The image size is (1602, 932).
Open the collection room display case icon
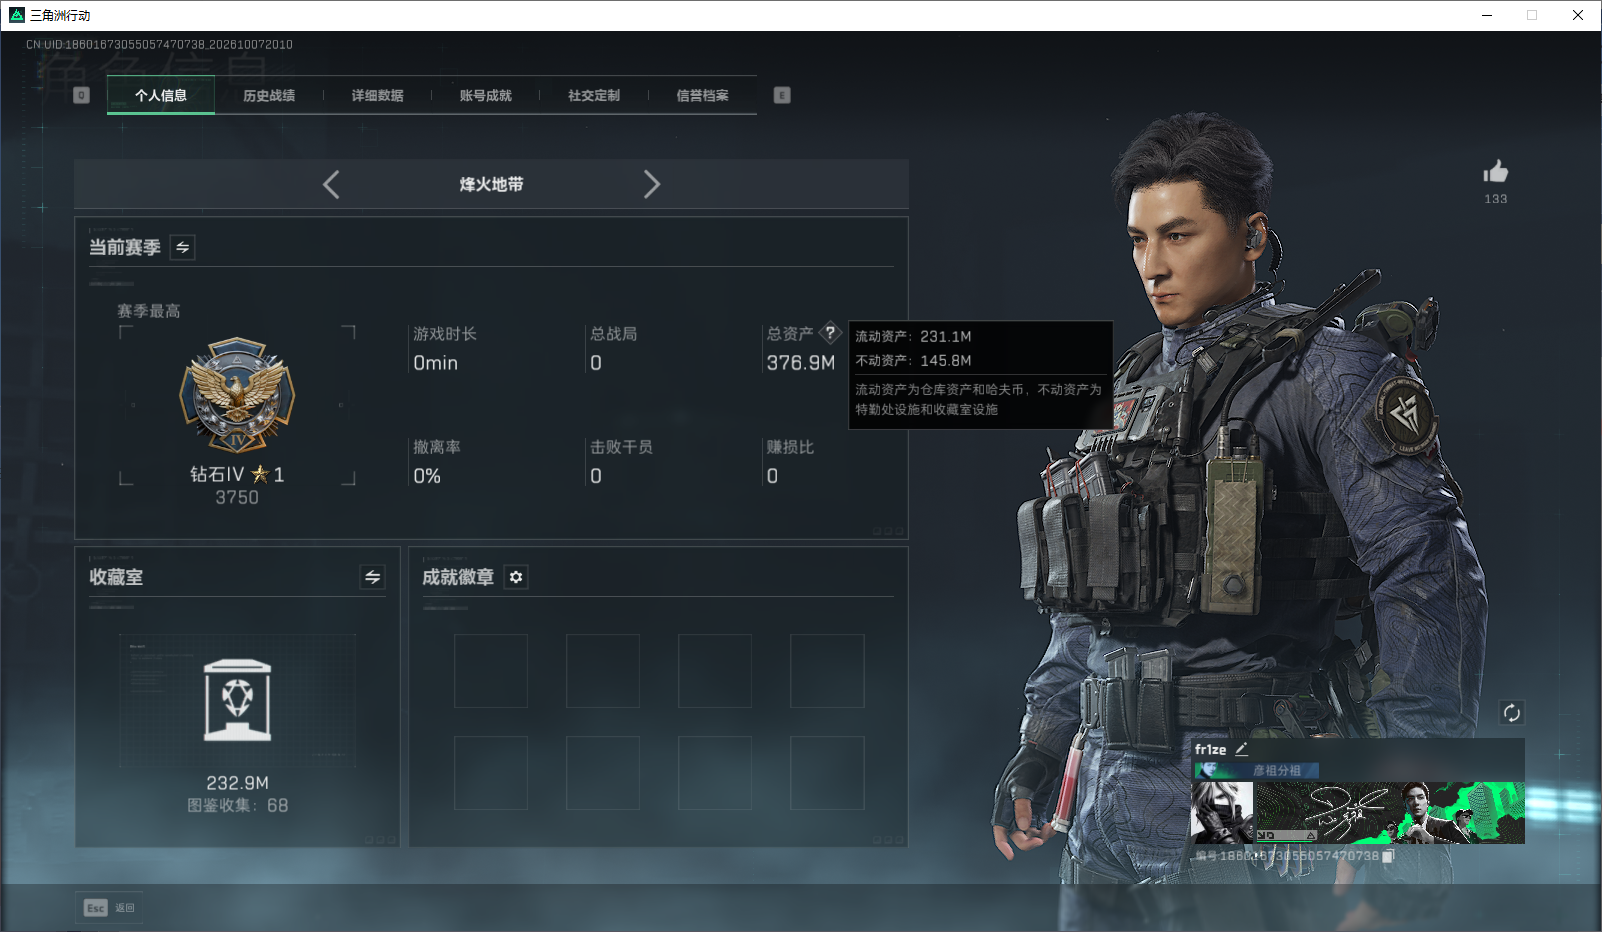click(x=237, y=700)
